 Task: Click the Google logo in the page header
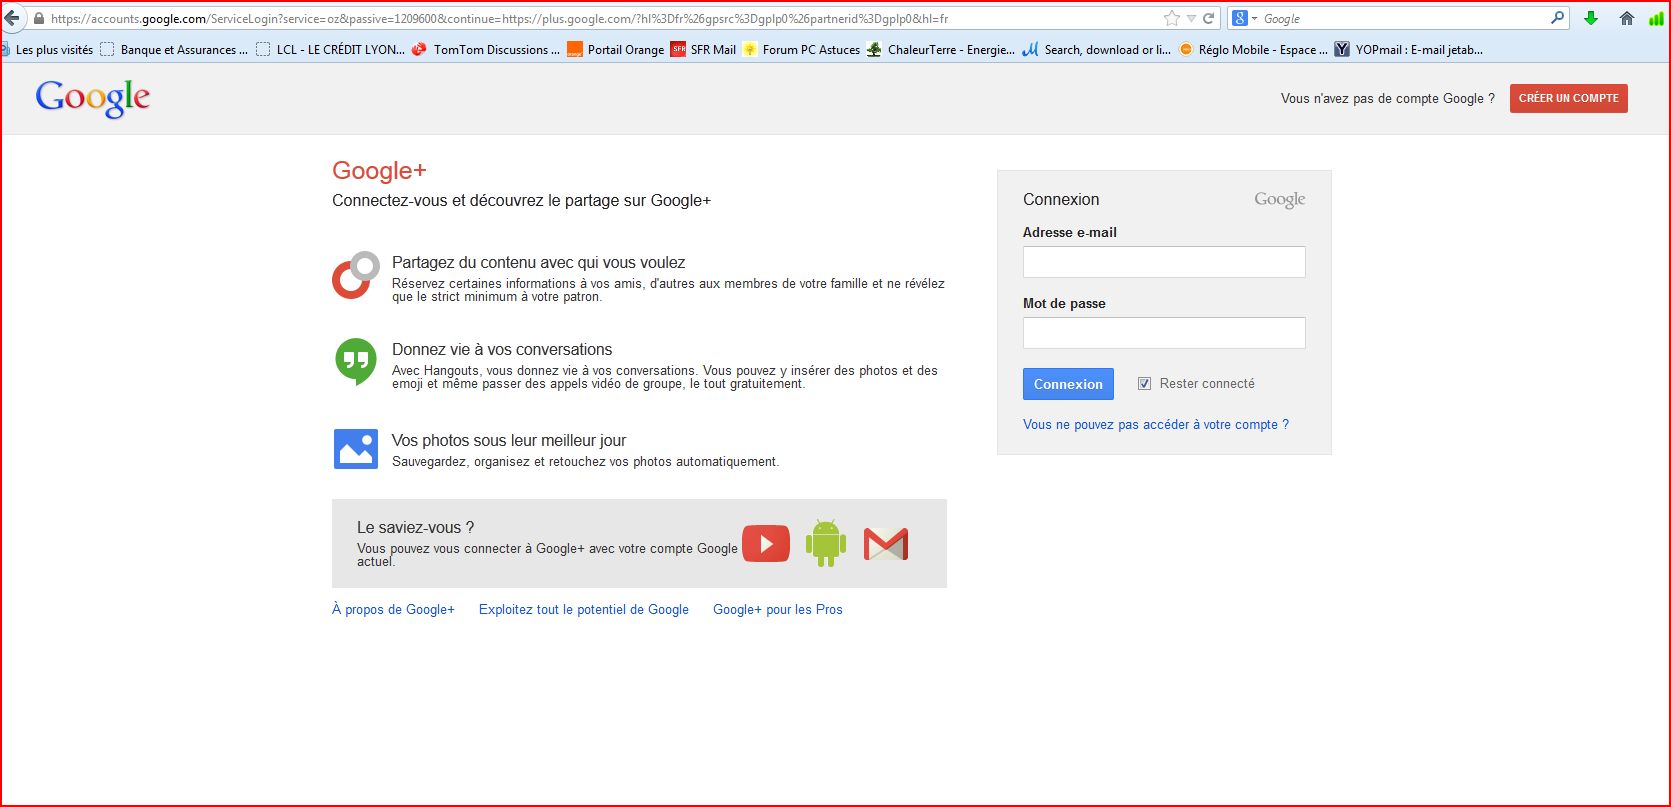tap(93, 98)
